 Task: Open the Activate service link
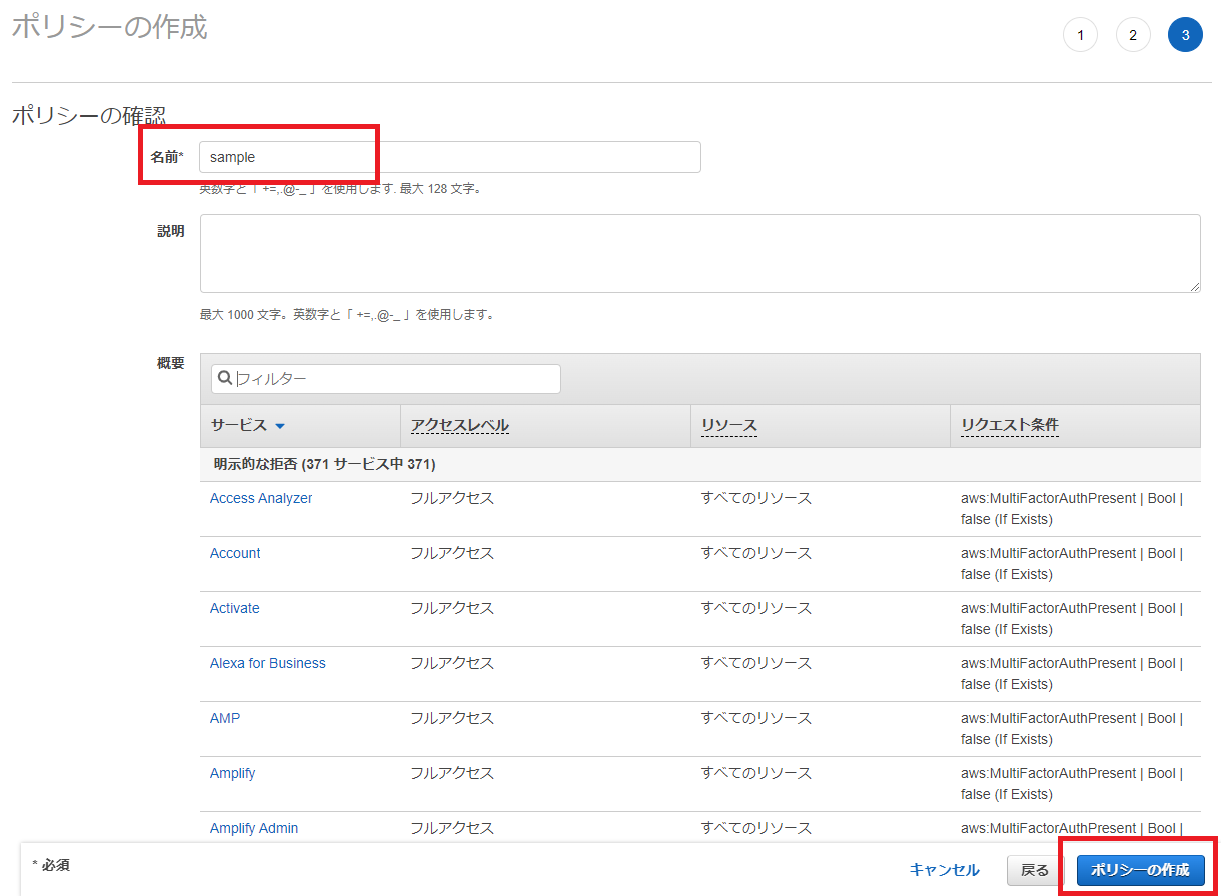[x=234, y=608]
